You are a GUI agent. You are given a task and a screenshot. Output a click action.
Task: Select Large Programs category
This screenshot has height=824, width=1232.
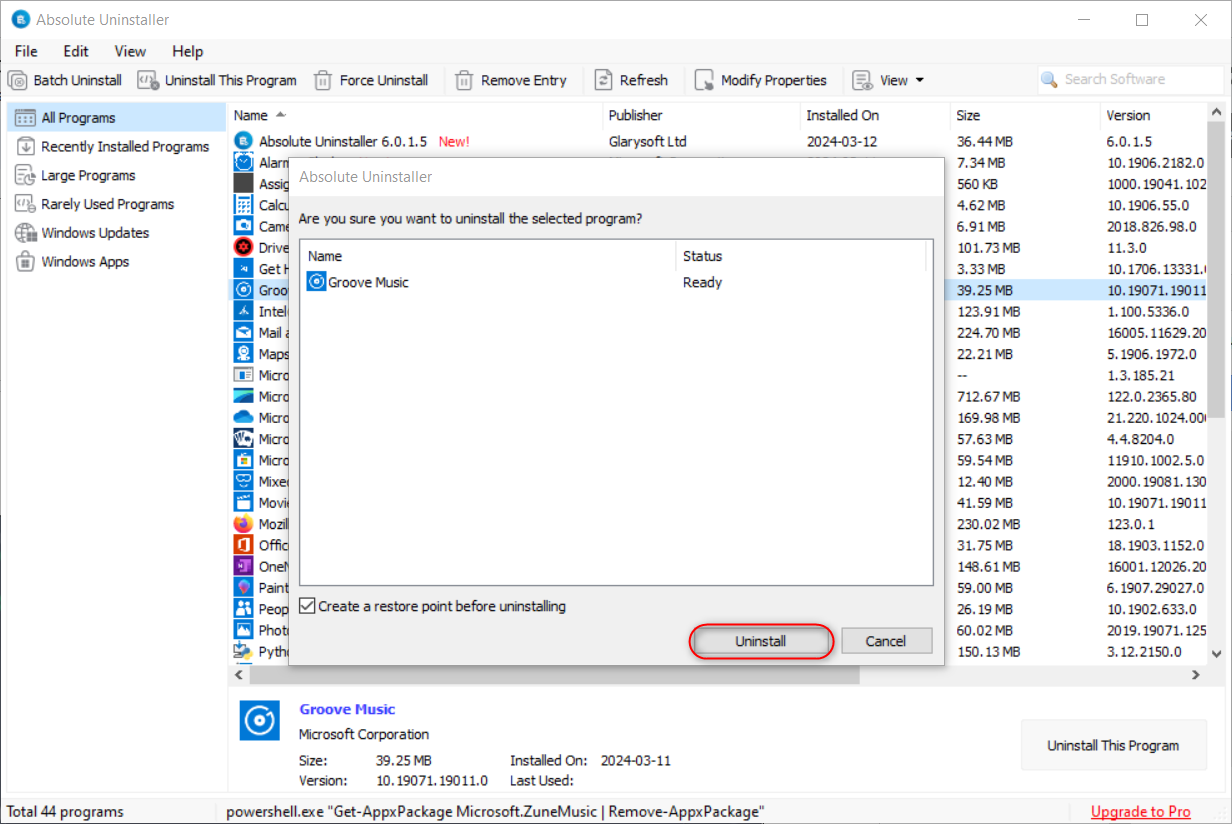point(116,175)
